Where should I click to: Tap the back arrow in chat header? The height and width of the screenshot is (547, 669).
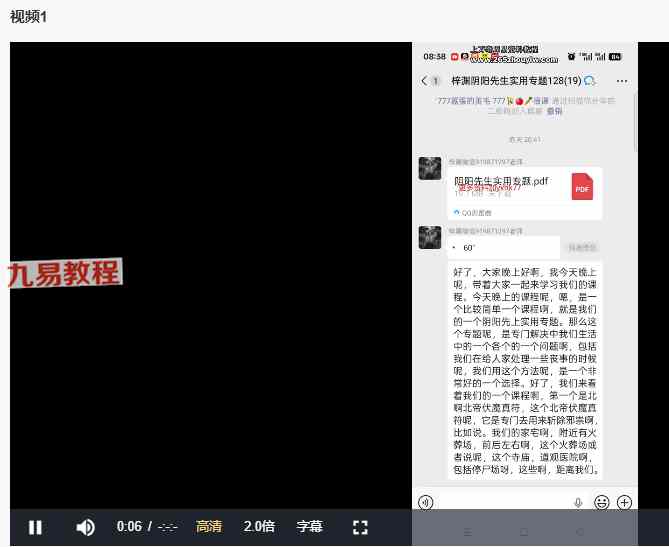tap(424, 81)
